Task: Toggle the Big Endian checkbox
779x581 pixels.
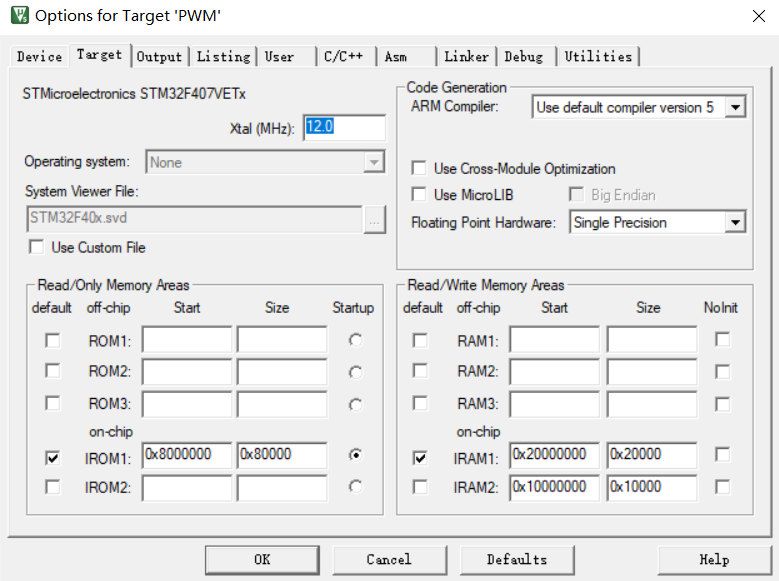Action: tap(576, 194)
